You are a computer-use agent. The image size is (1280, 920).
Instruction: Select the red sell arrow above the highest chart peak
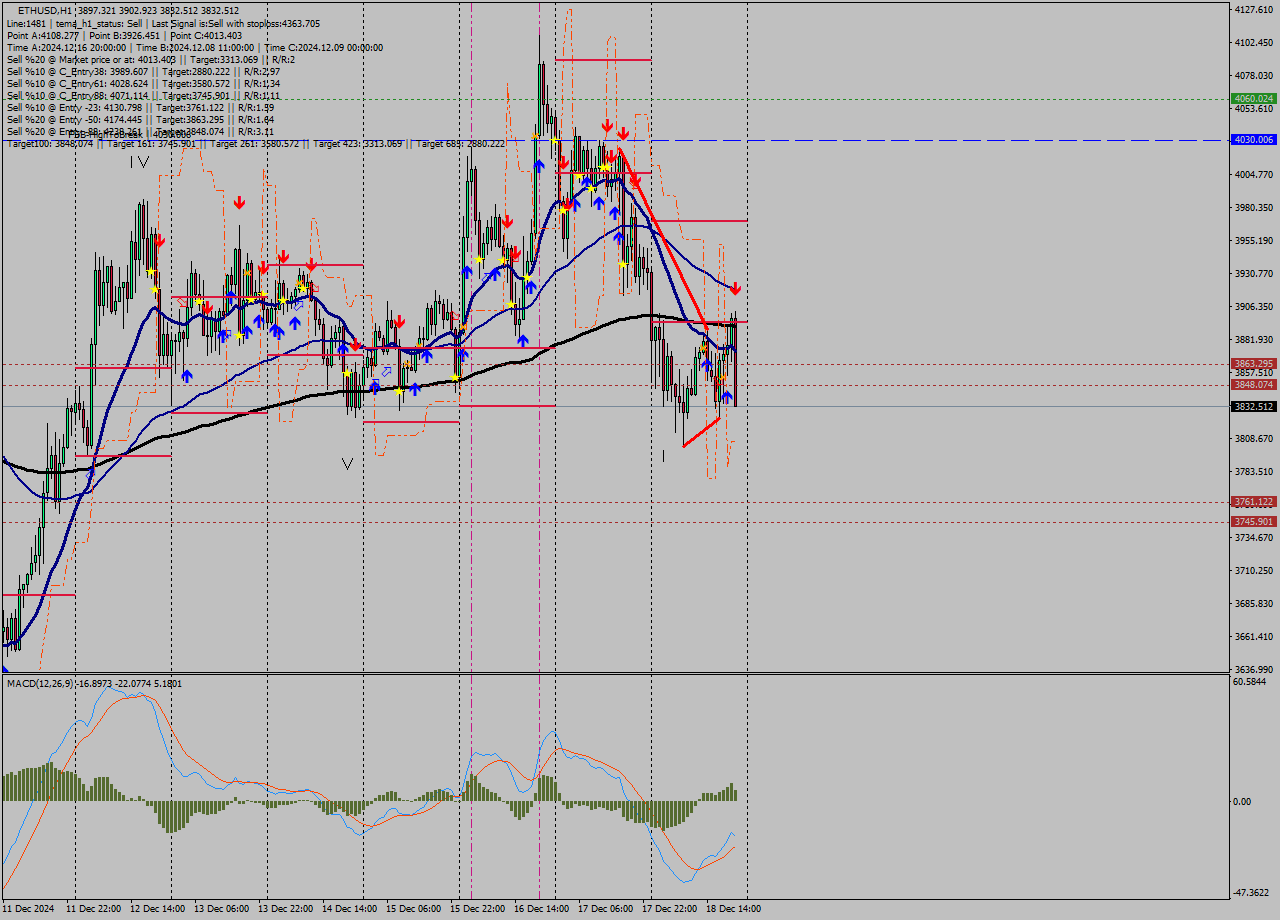(605, 126)
